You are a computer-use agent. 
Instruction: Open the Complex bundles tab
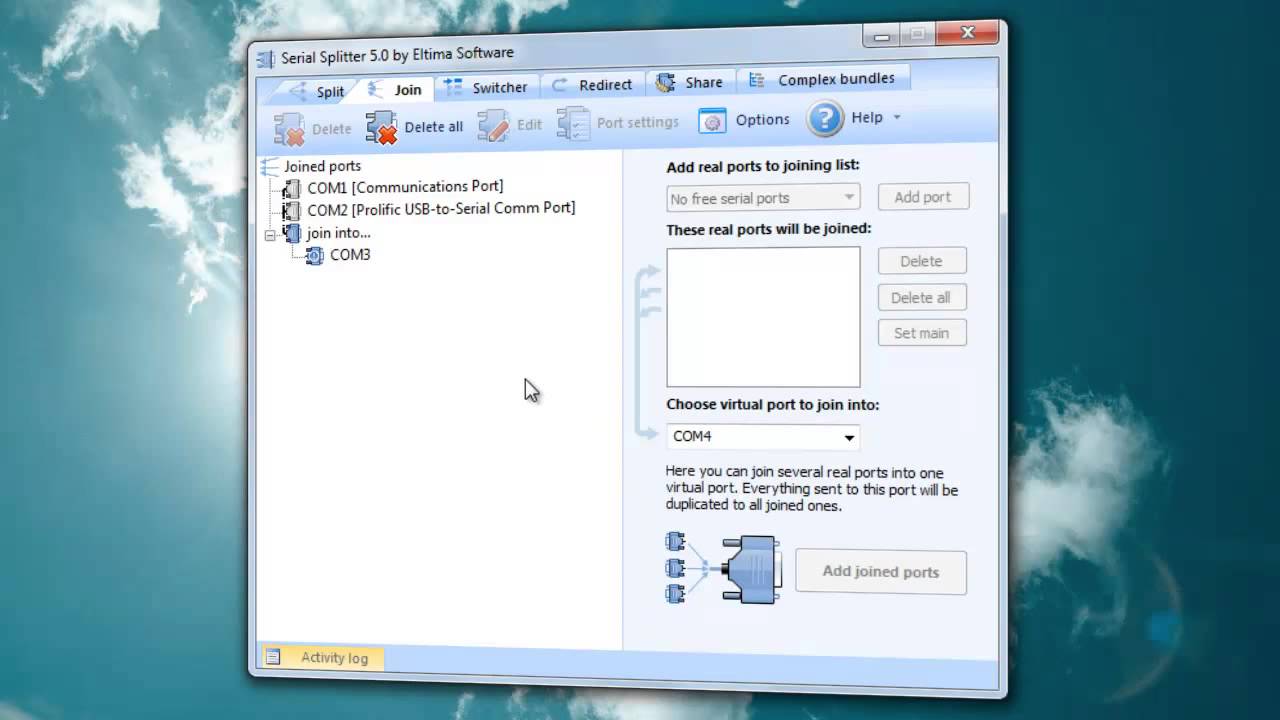pyautogui.click(x=822, y=79)
